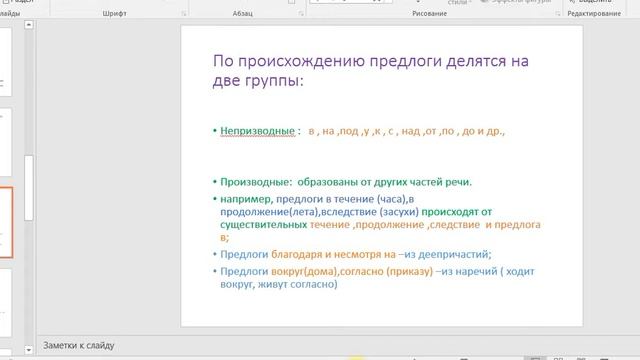Click the slide panel scrollbar thumb

click(x=29, y=188)
